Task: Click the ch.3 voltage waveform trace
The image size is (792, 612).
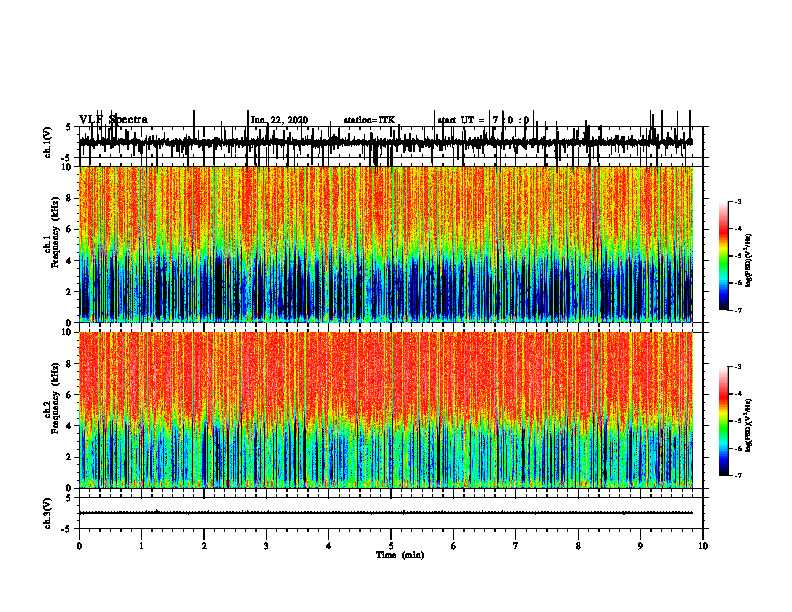Action: click(x=386, y=513)
